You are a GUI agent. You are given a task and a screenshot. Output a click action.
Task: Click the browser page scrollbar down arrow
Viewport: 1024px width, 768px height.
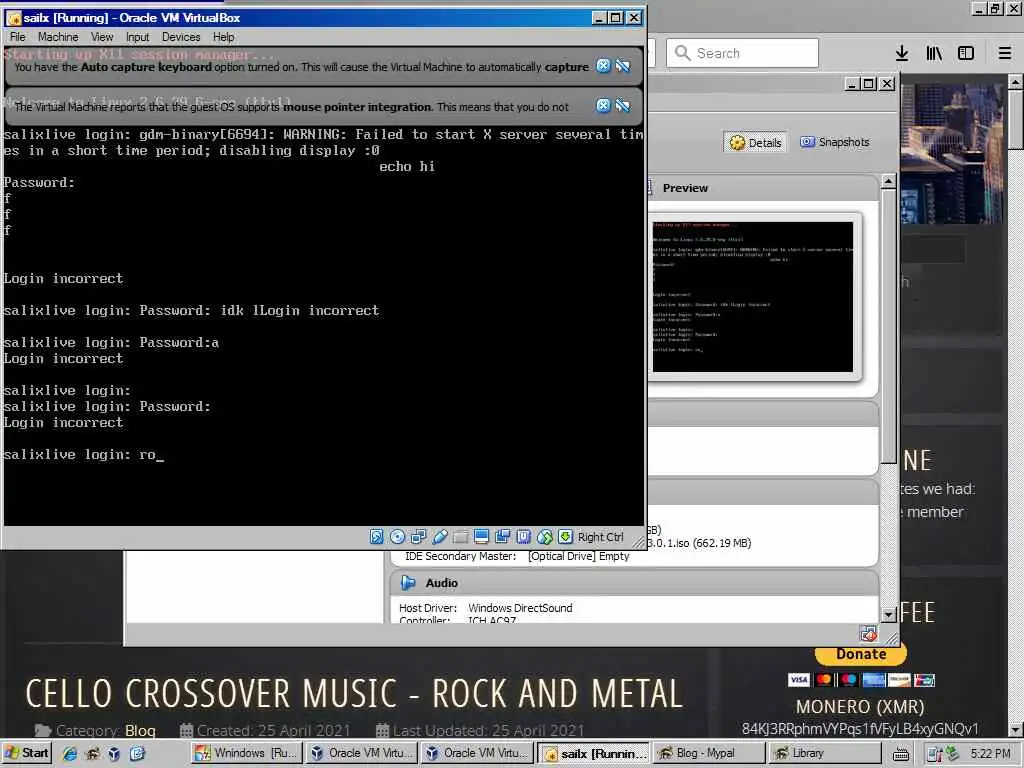click(1016, 729)
